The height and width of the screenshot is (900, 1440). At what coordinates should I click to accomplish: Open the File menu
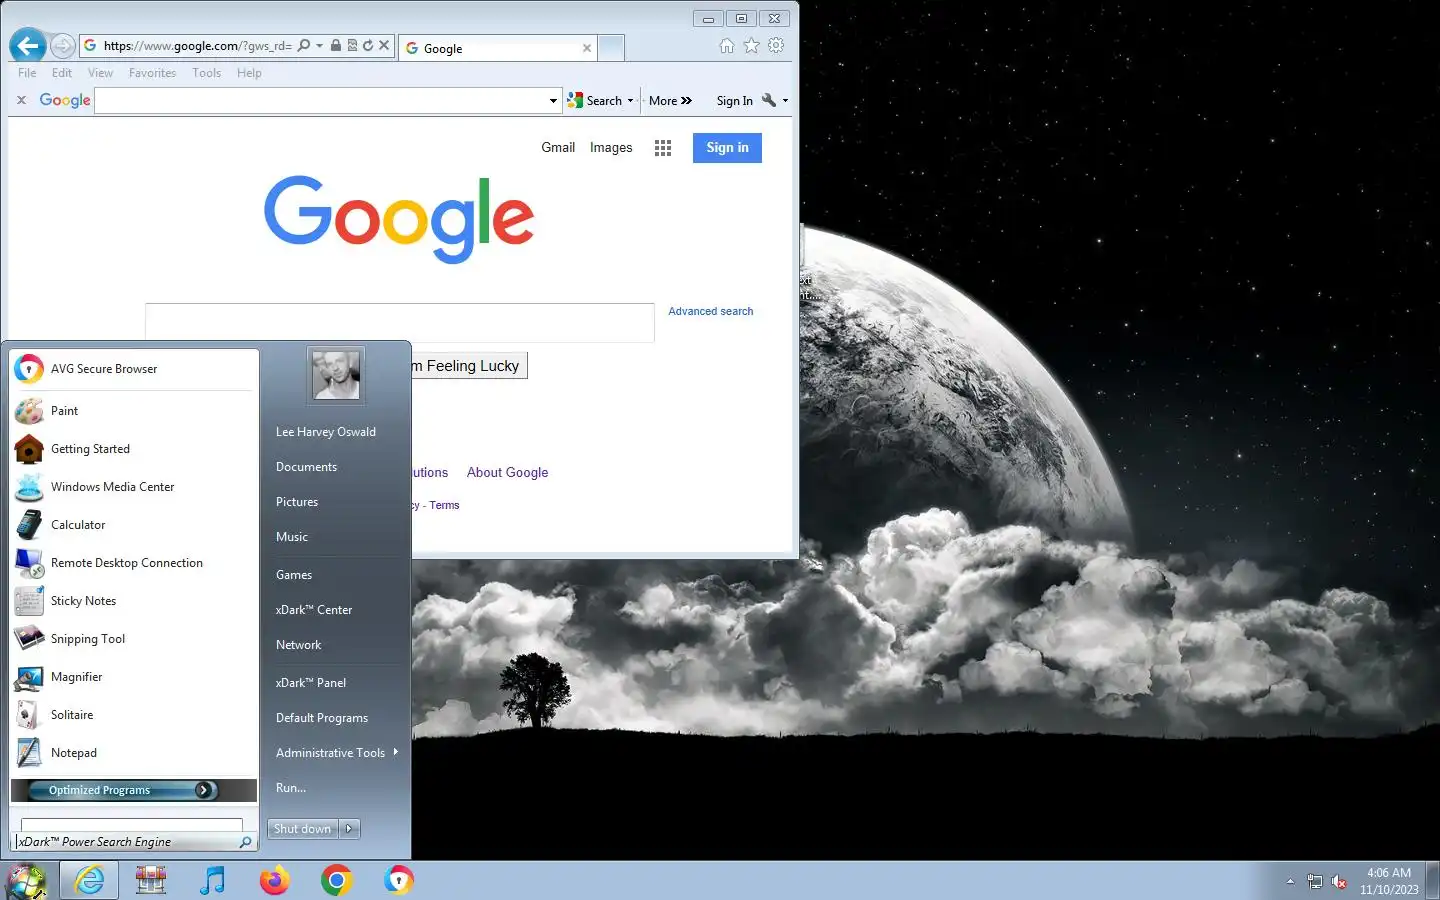[27, 73]
